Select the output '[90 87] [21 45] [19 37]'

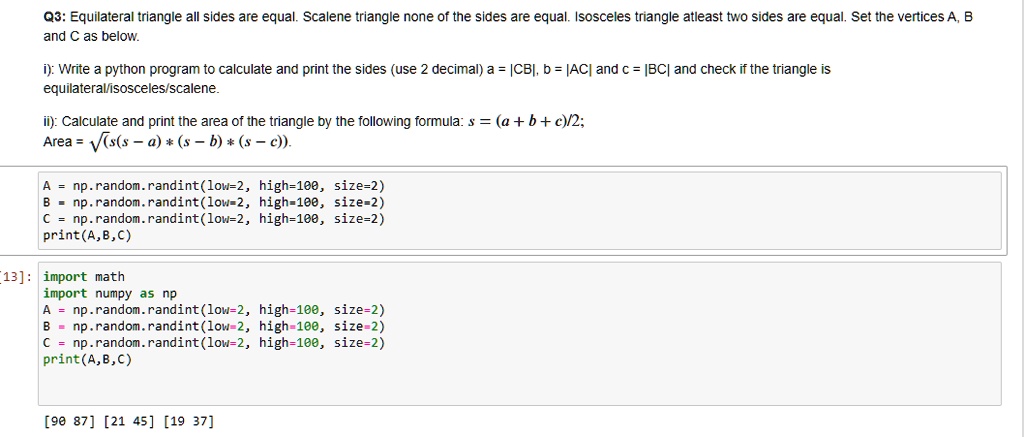click(128, 421)
